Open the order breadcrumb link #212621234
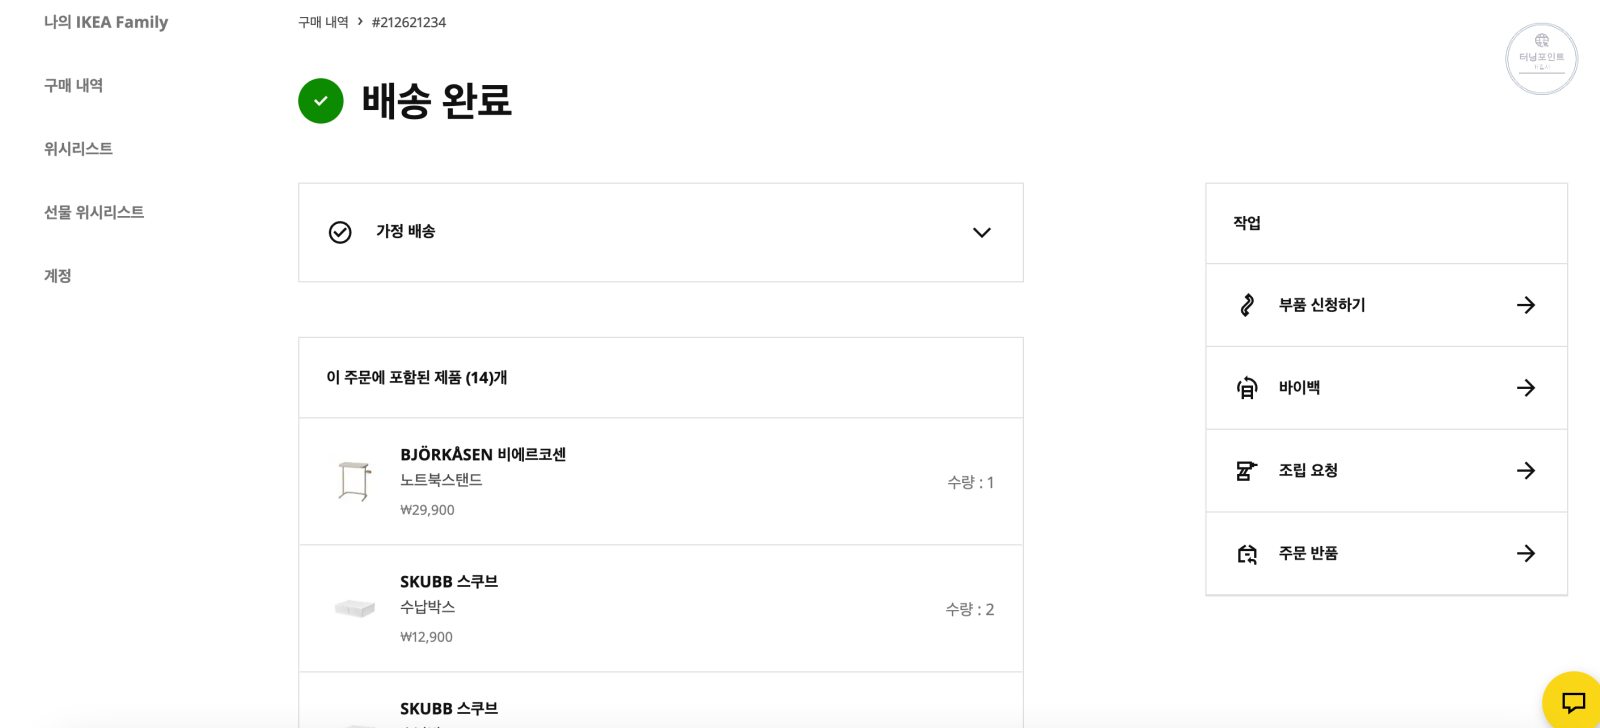This screenshot has width=1600, height=728. click(407, 21)
